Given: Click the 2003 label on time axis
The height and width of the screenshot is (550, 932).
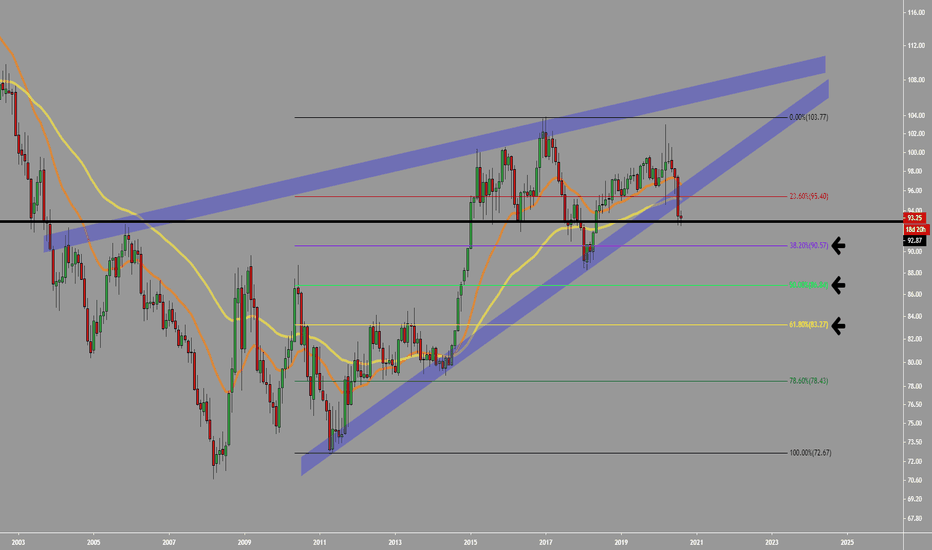Looking at the screenshot, I should [18, 542].
